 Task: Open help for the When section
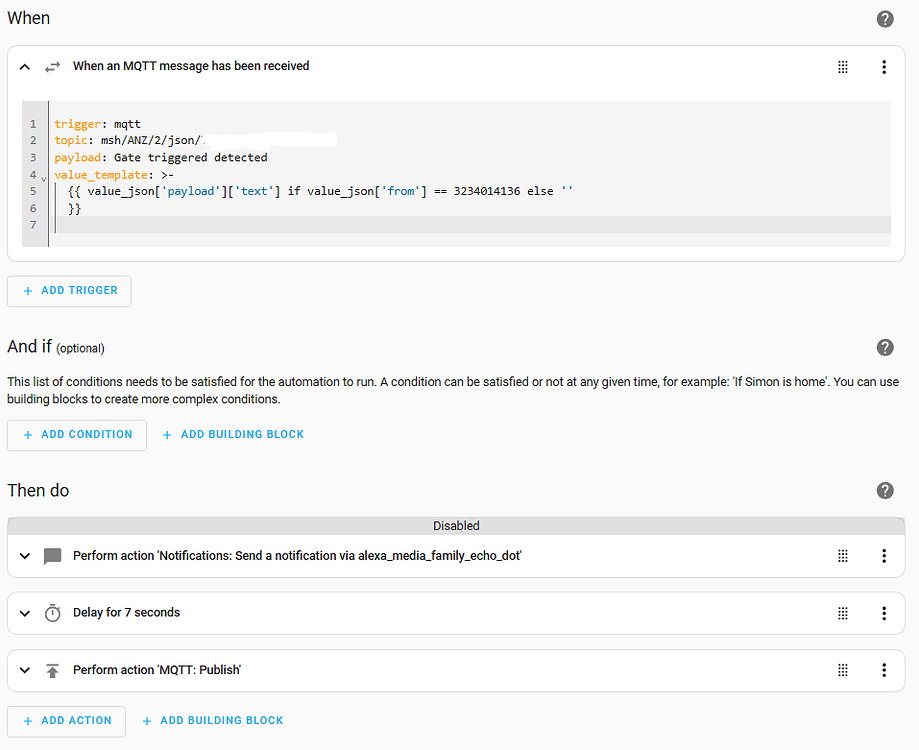click(884, 19)
